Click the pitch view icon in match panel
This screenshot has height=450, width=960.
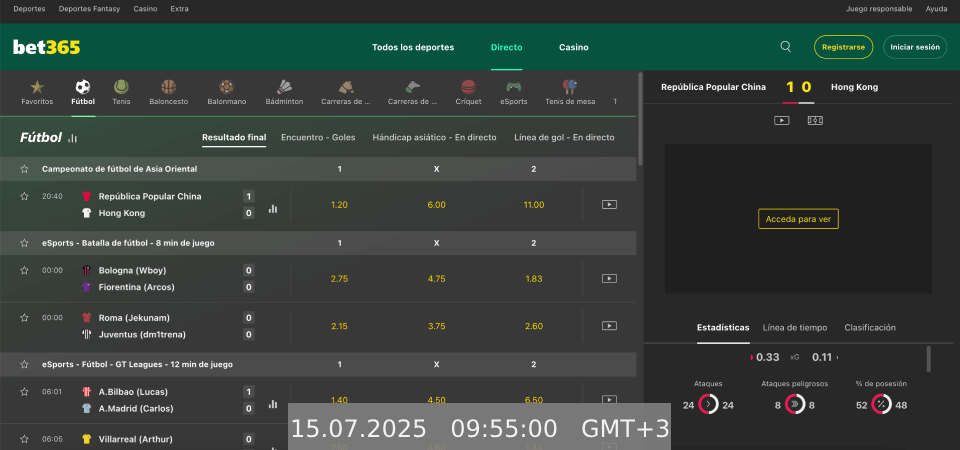coord(815,121)
